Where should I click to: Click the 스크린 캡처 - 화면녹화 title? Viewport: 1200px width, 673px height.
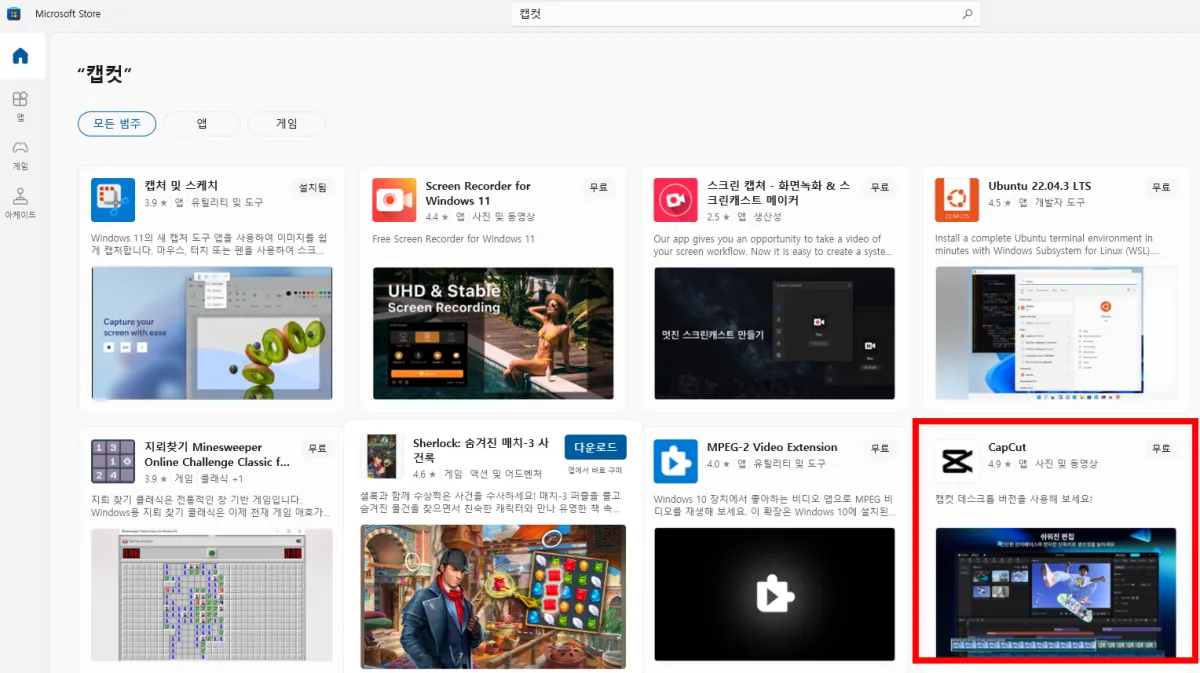pyautogui.click(x=779, y=193)
